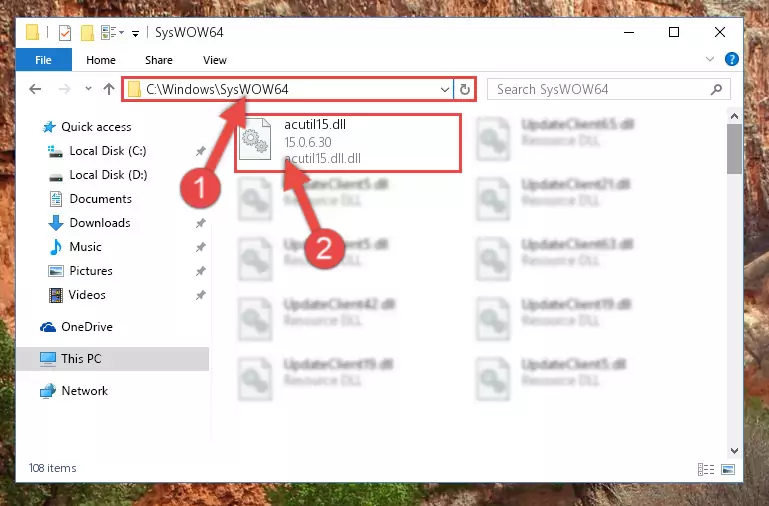Open Videos in the sidebar

click(x=87, y=295)
